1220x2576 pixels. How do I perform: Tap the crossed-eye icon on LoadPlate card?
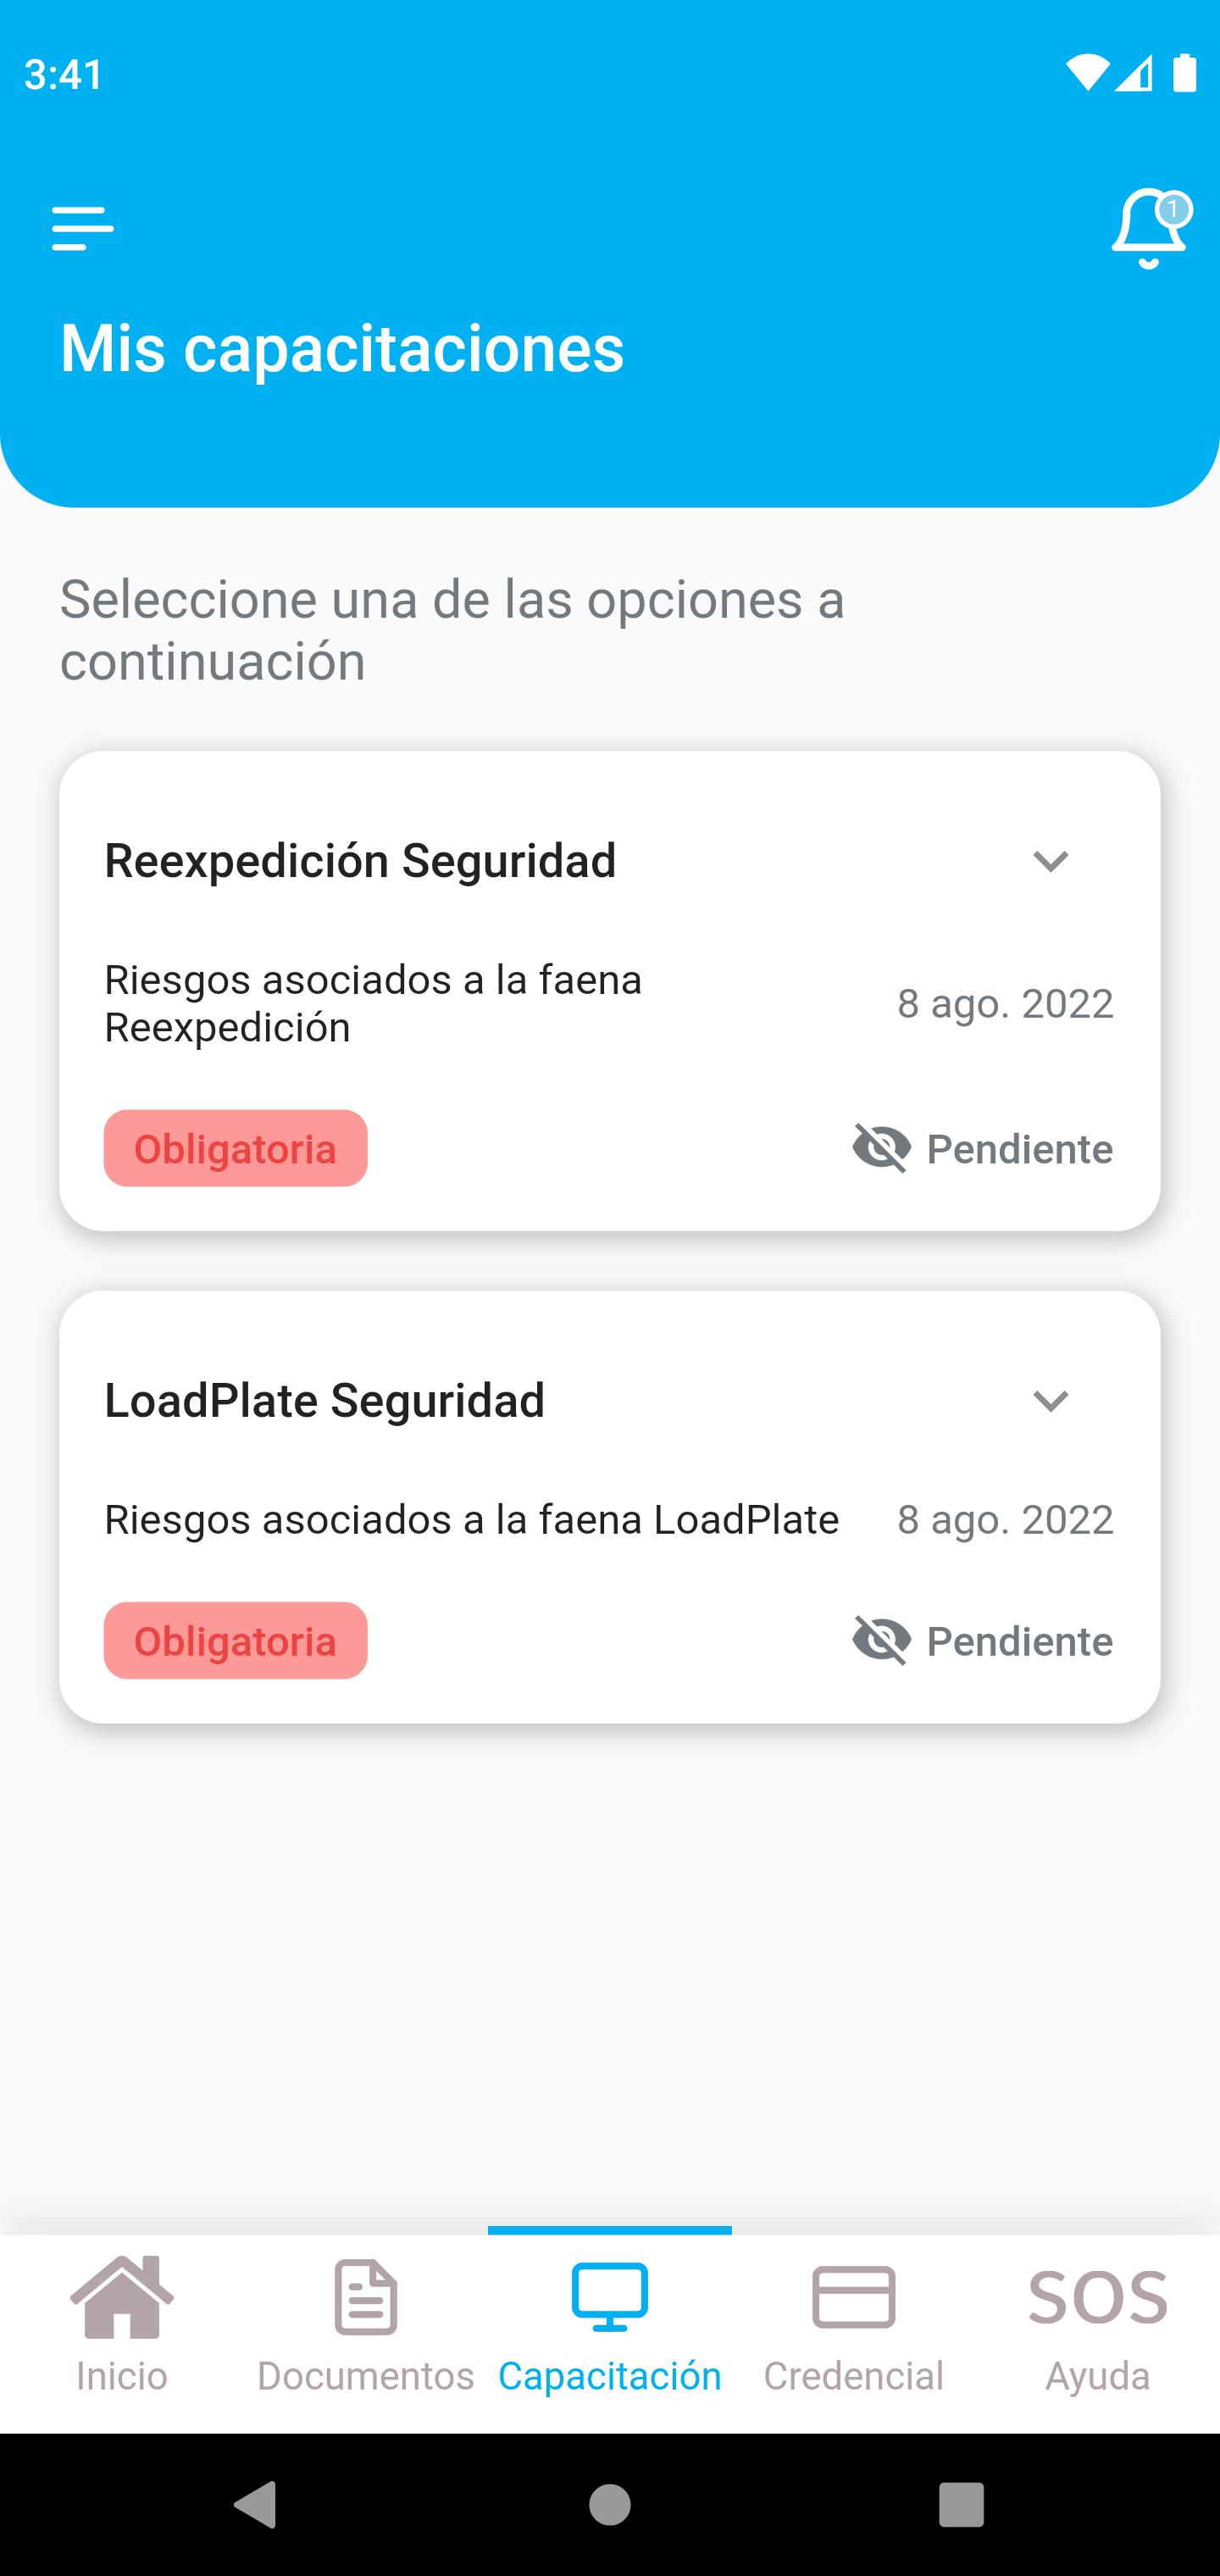[881, 1640]
